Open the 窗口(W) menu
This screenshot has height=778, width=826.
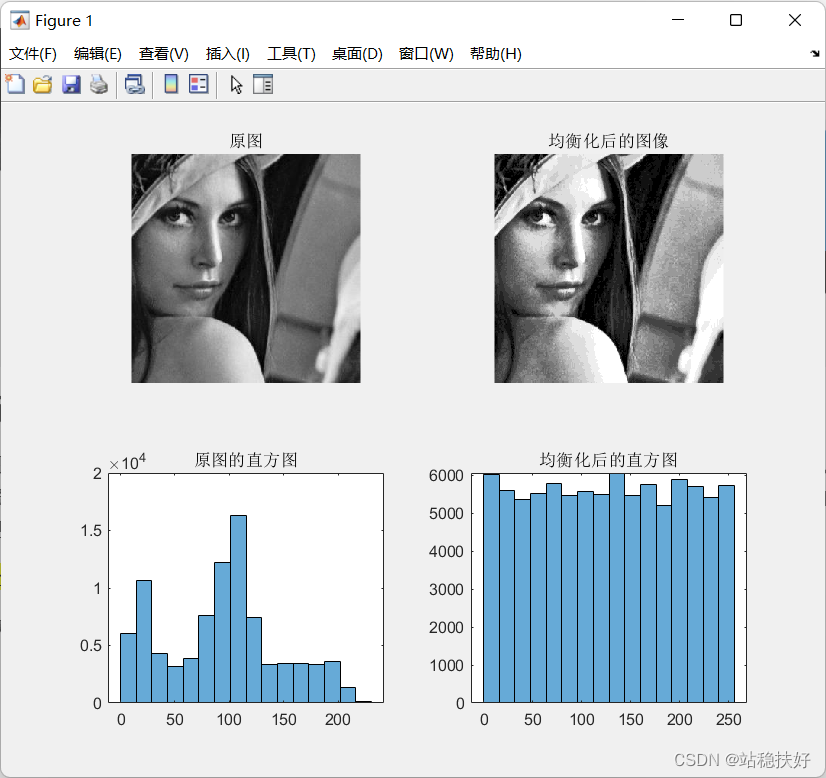pyautogui.click(x=426, y=54)
